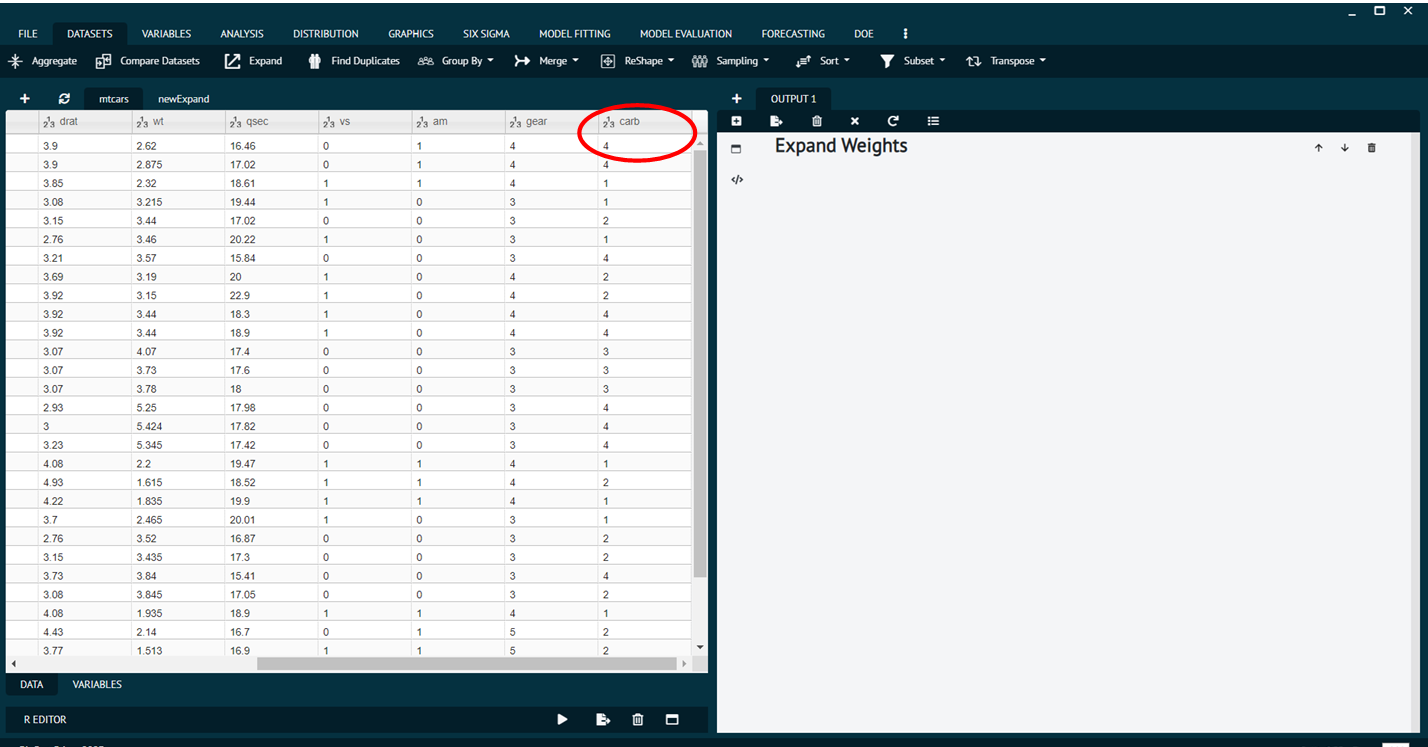Open the Subset dropdown

(912, 61)
